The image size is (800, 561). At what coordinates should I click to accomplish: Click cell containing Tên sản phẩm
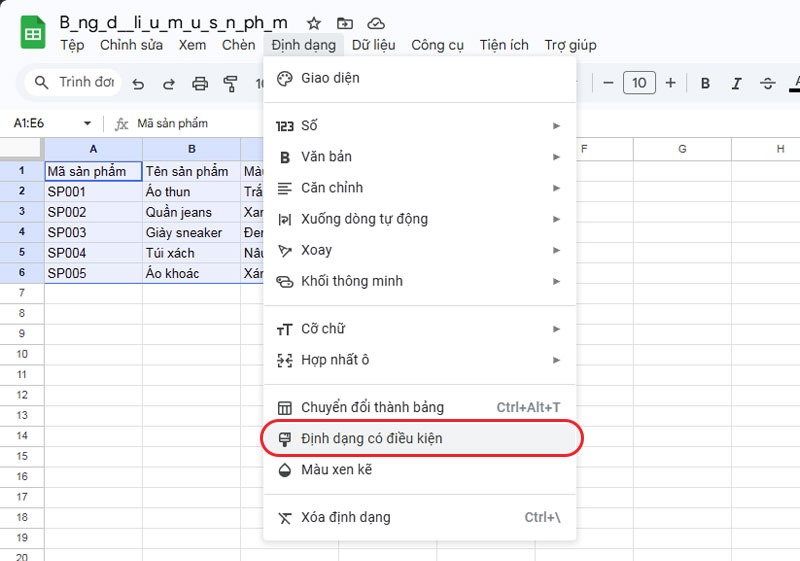tap(192, 171)
